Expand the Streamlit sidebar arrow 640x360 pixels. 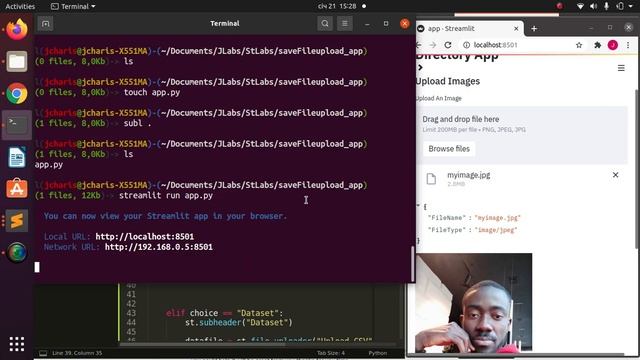(x=420, y=68)
